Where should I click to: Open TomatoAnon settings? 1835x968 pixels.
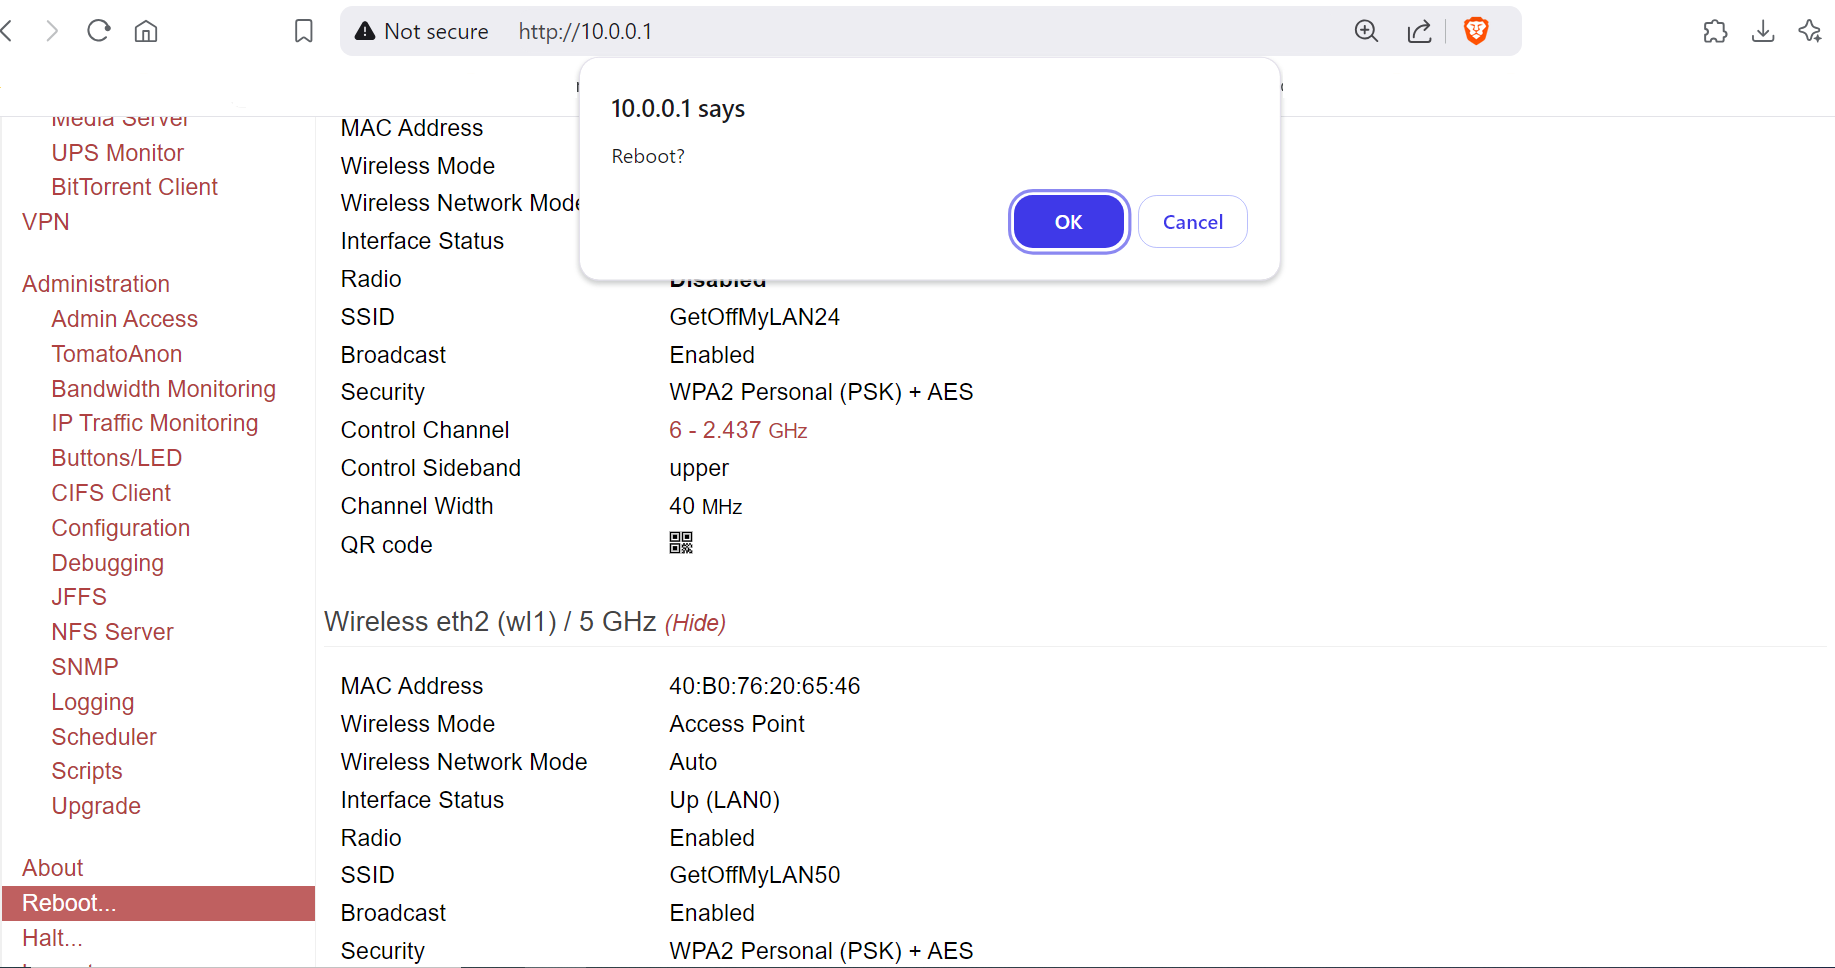(x=117, y=354)
